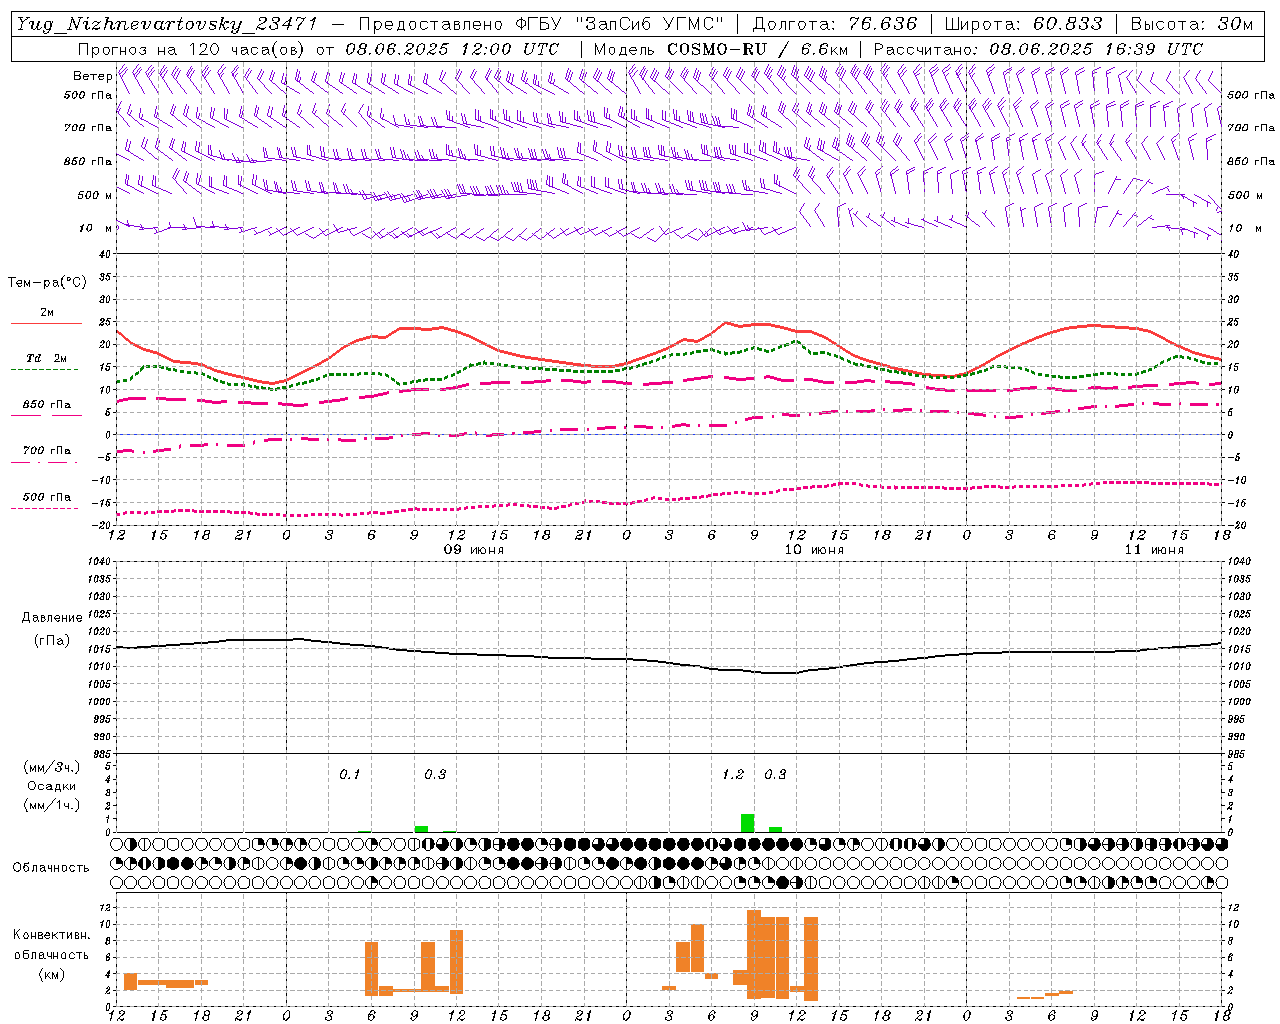Click the 11 июня date label

point(1154,550)
